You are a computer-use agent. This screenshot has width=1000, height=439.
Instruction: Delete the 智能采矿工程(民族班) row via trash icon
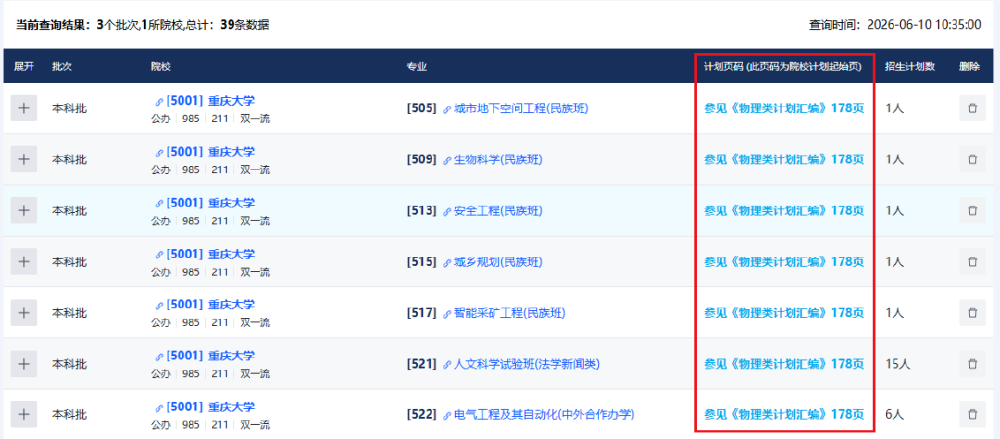pos(972,312)
